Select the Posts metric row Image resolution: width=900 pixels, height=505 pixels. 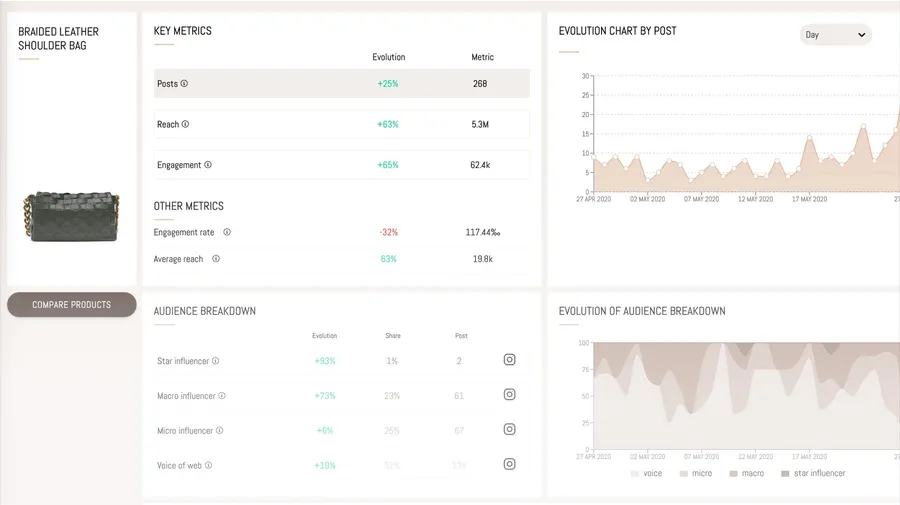click(x=341, y=84)
